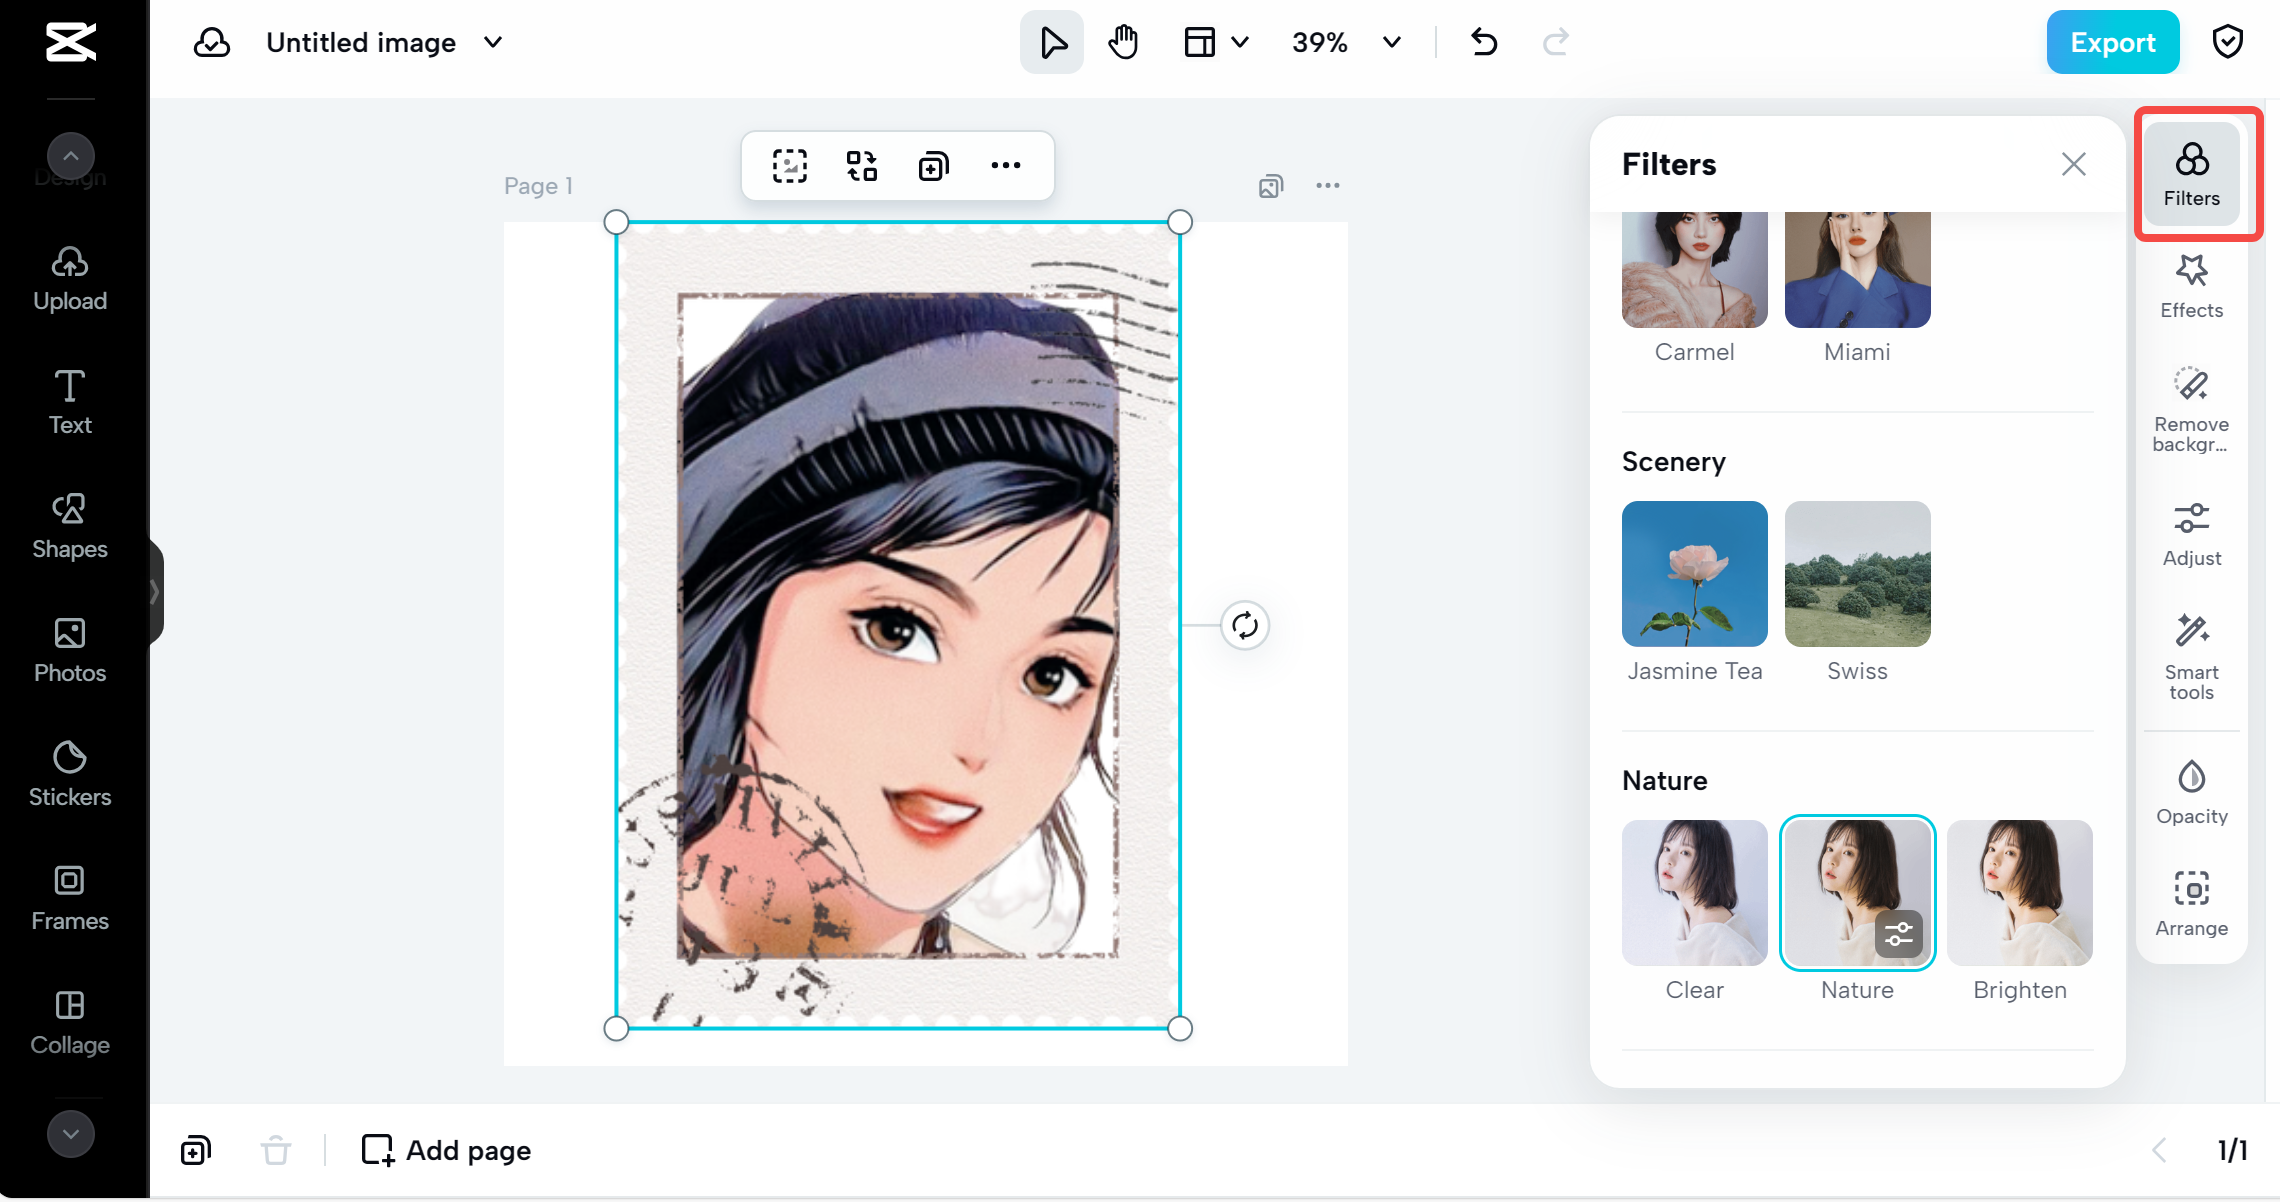Open the Stickers panel

(69, 771)
